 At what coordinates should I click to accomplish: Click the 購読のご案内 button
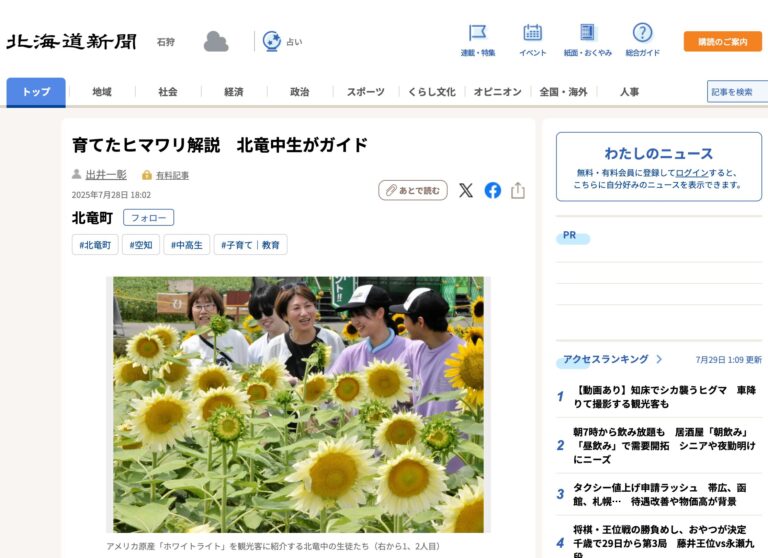tap(722, 41)
